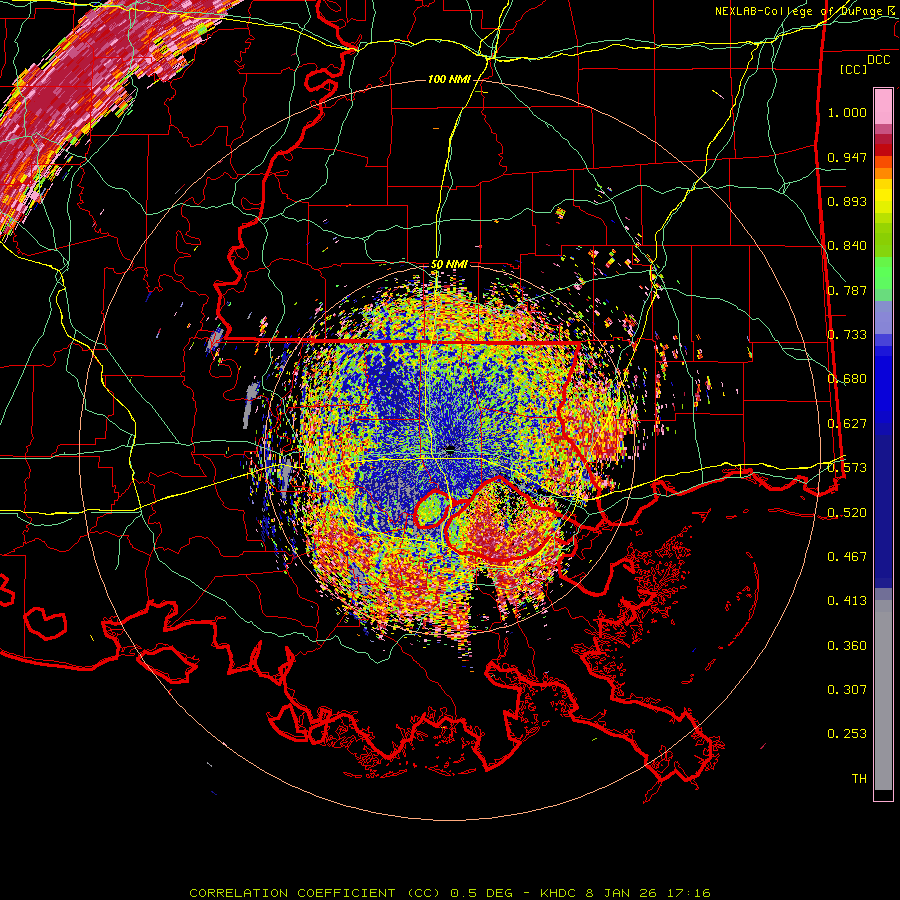This screenshot has width=900, height=900.
Task: Click the 0.680 value on the color scale
Action: (847, 378)
